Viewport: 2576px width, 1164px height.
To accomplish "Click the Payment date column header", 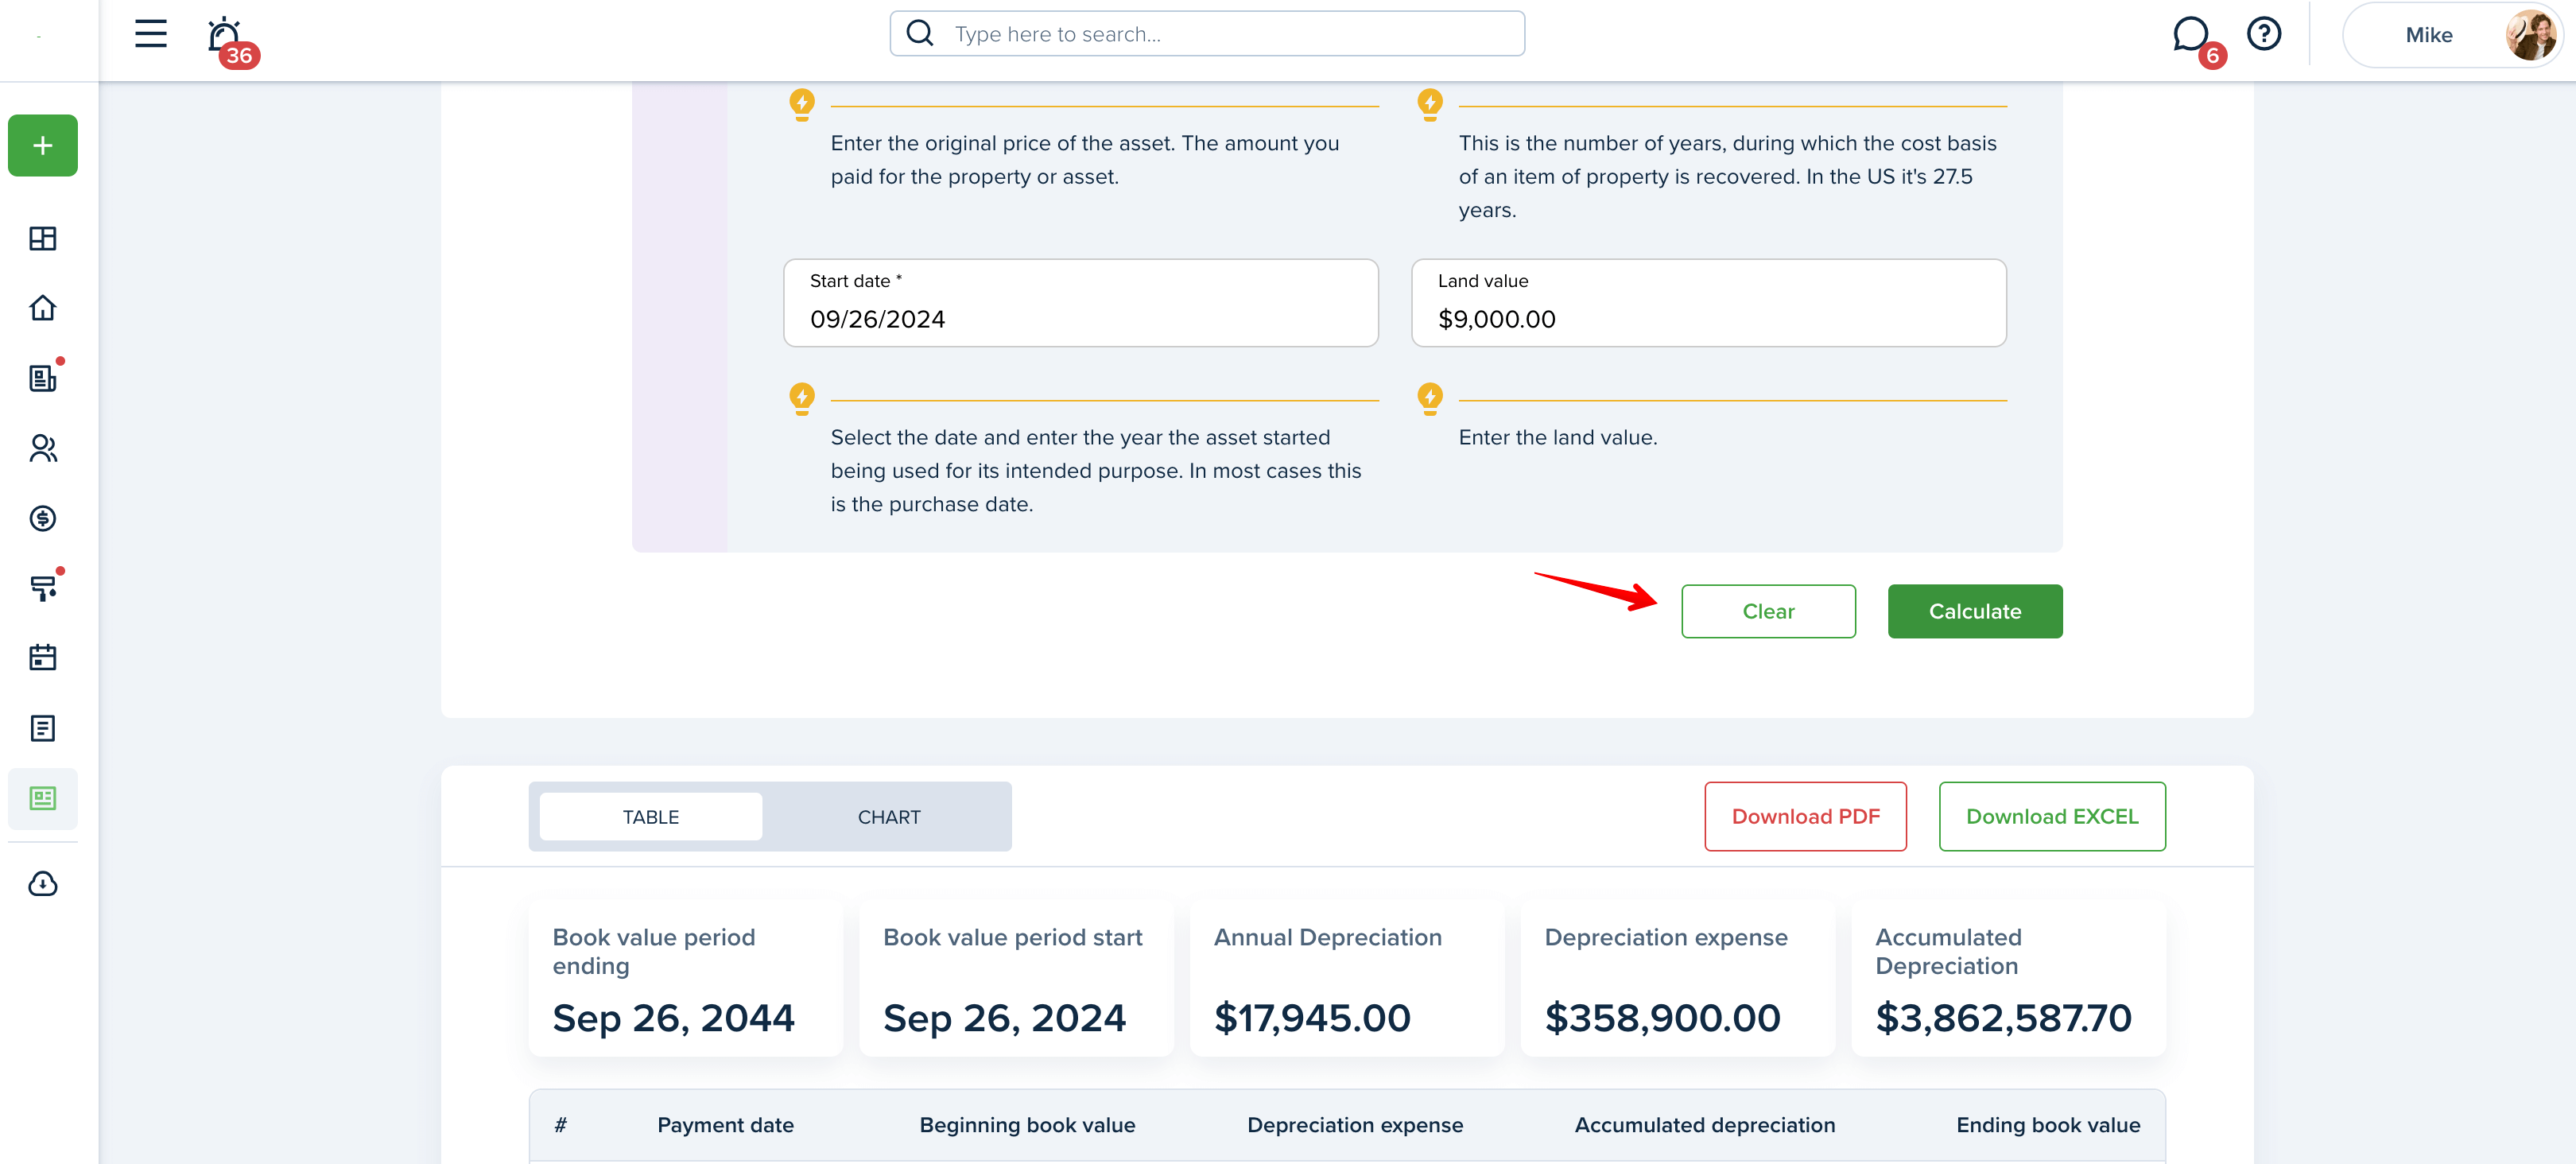I will 725,1125.
